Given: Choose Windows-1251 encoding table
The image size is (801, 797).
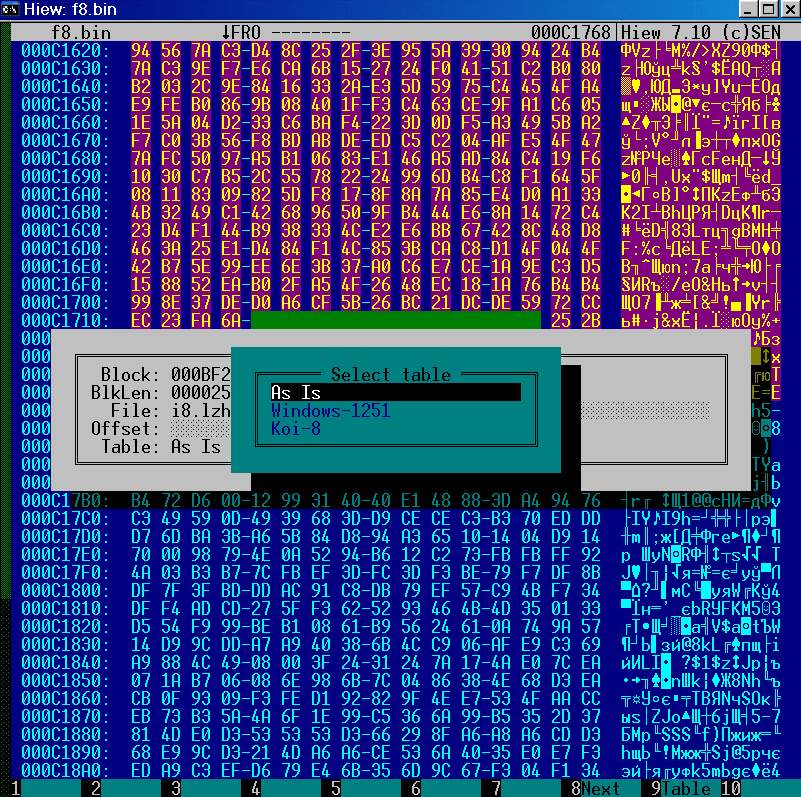Looking at the screenshot, I should tap(330, 411).
